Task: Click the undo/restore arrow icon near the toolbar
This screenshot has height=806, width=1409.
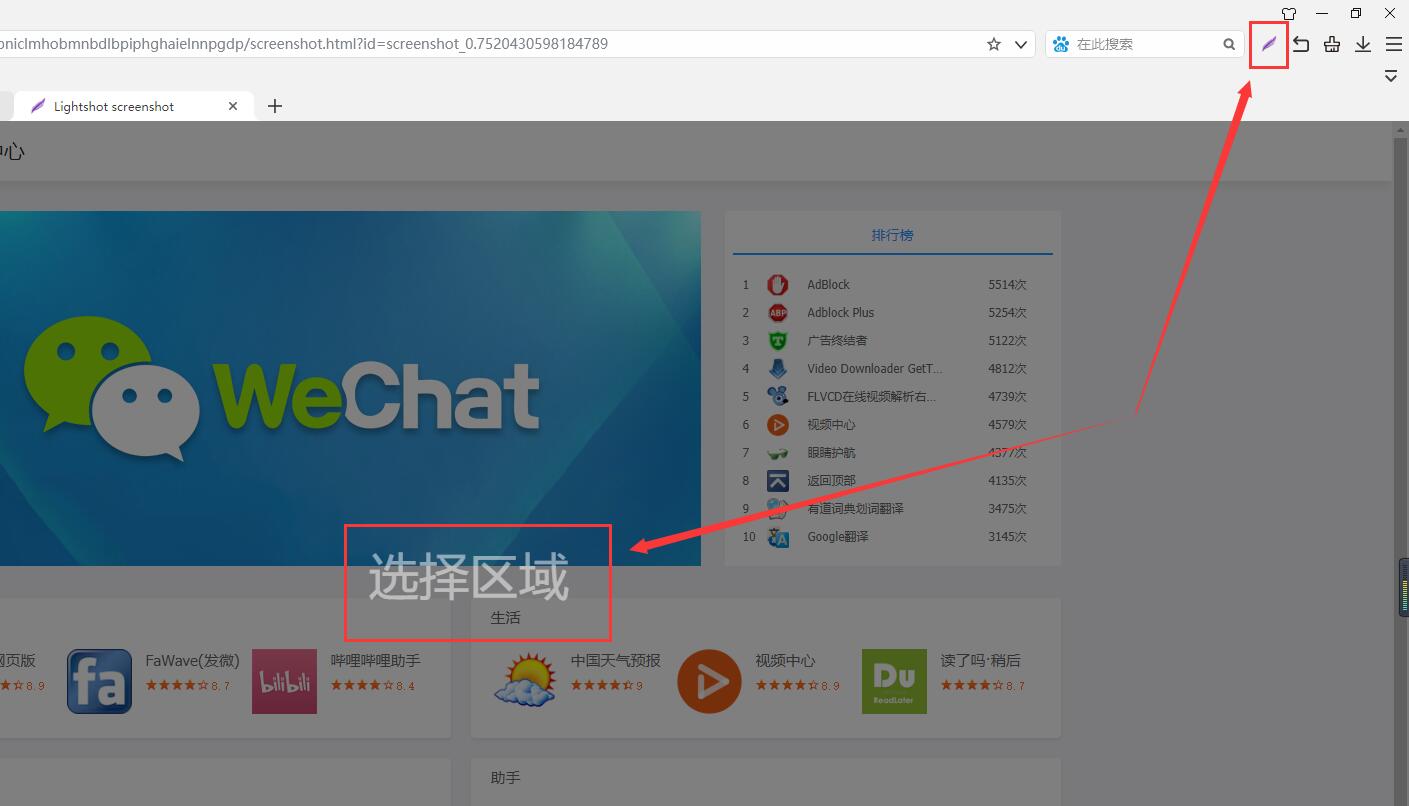Action: (1300, 44)
